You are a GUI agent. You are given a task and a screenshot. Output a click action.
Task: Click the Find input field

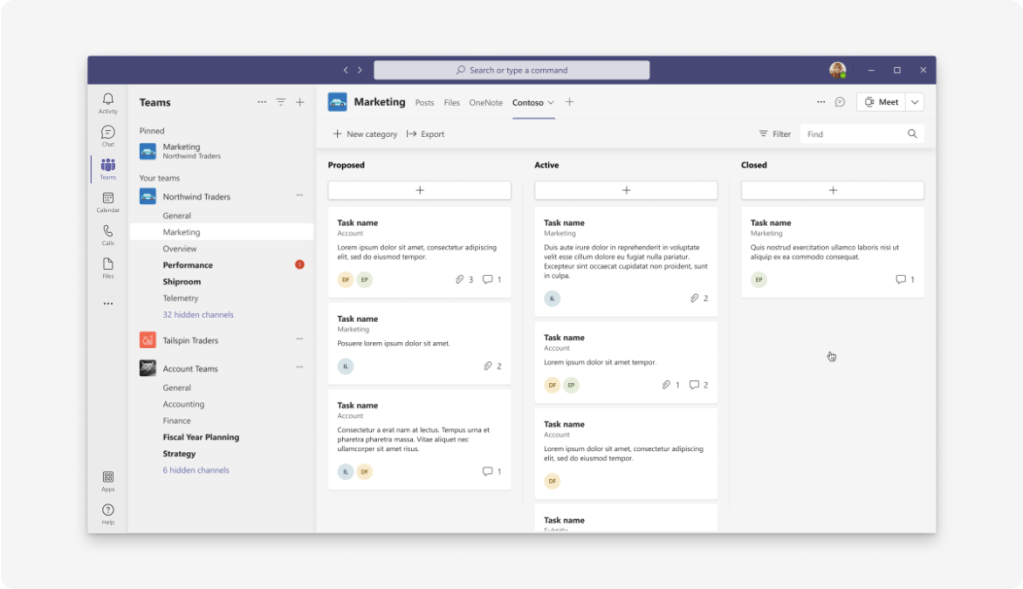(x=853, y=134)
